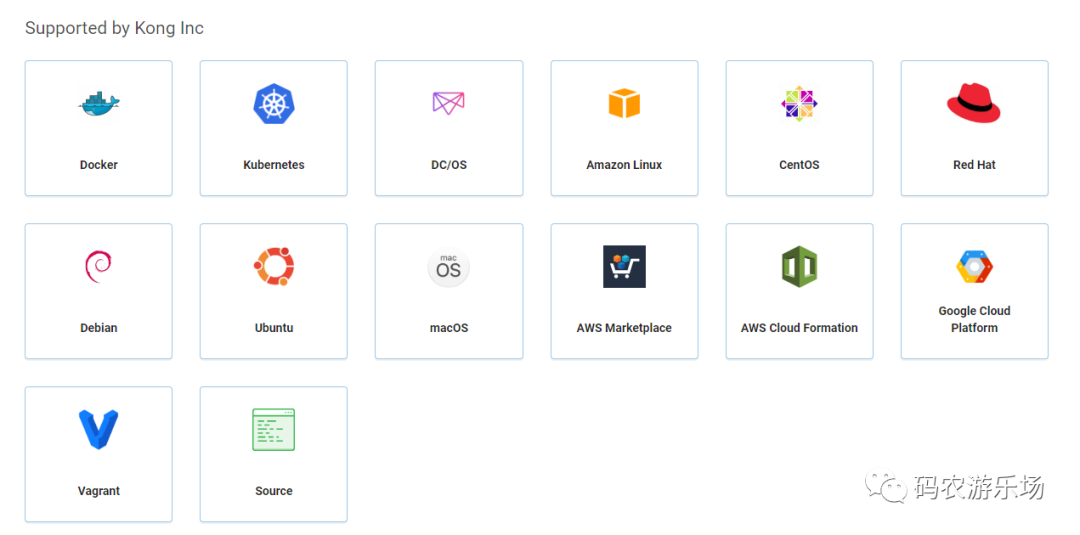Click the Supported by Kong Inc heading
1080x535 pixels.
point(114,28)
